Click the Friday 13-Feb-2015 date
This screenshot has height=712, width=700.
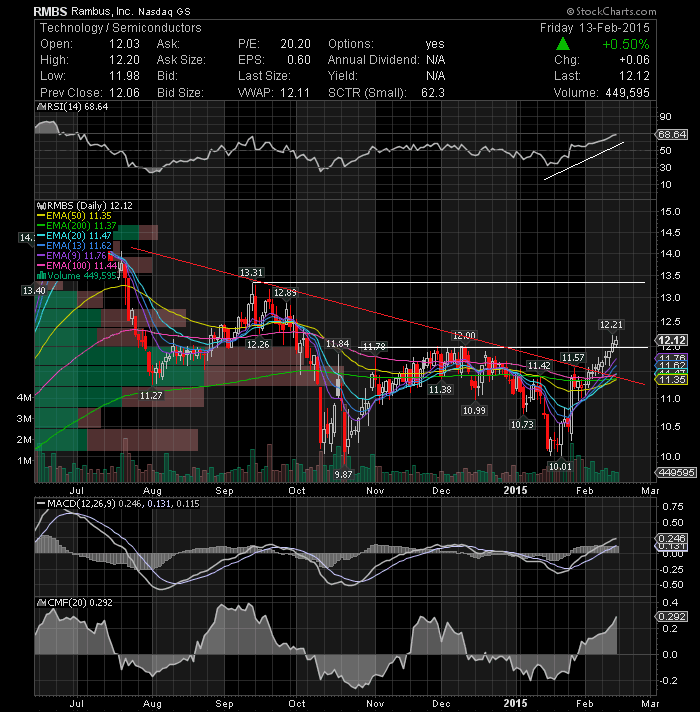(595, 28)
